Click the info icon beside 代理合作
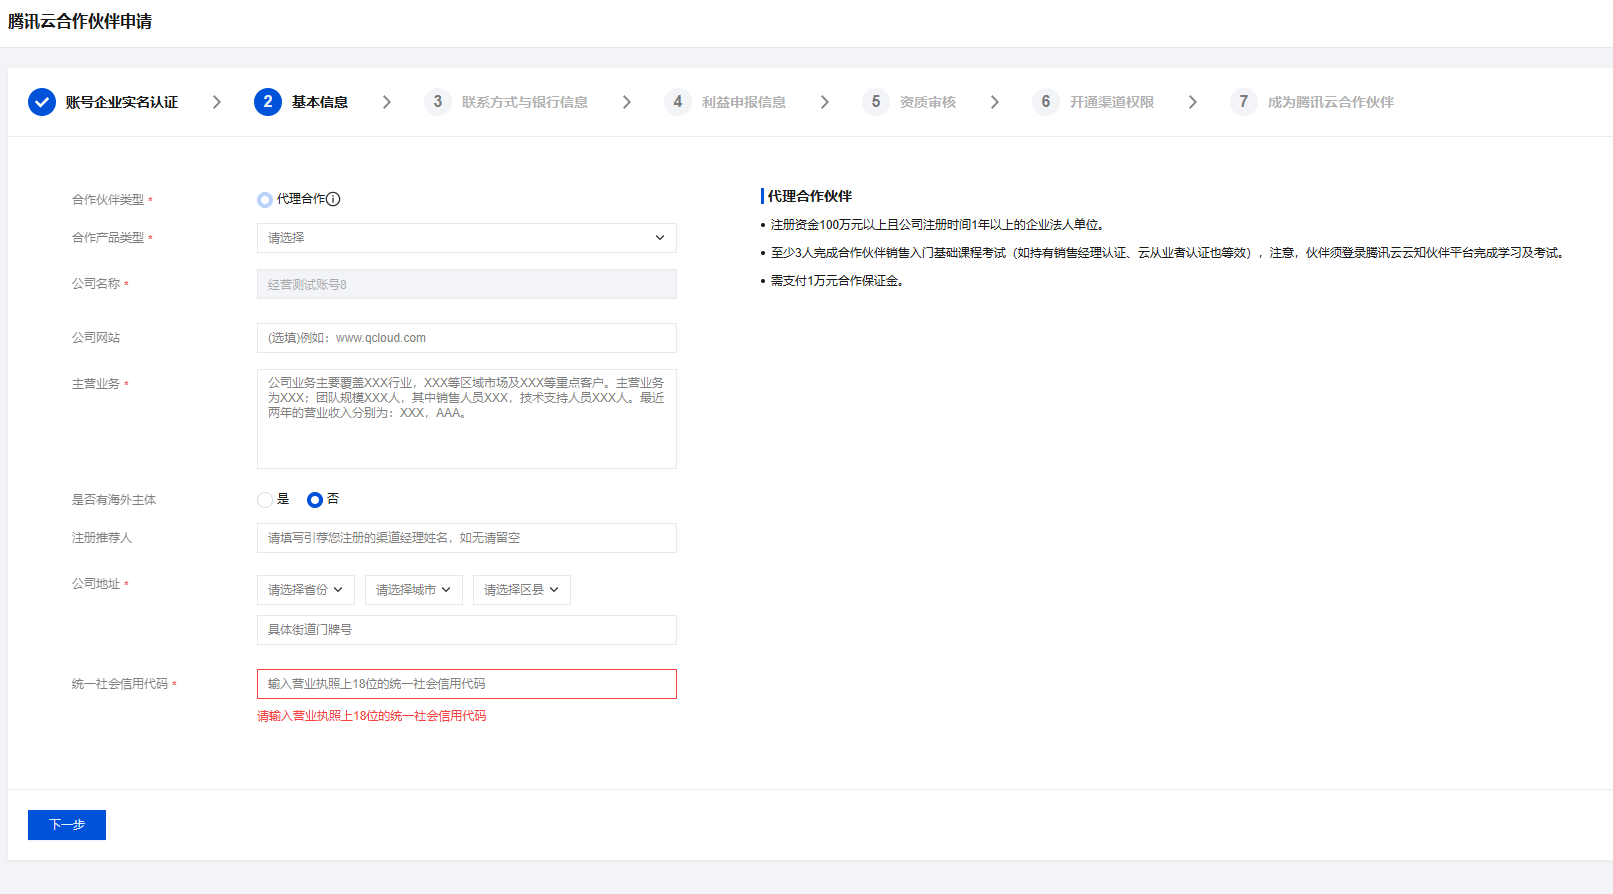 point(334,199)
